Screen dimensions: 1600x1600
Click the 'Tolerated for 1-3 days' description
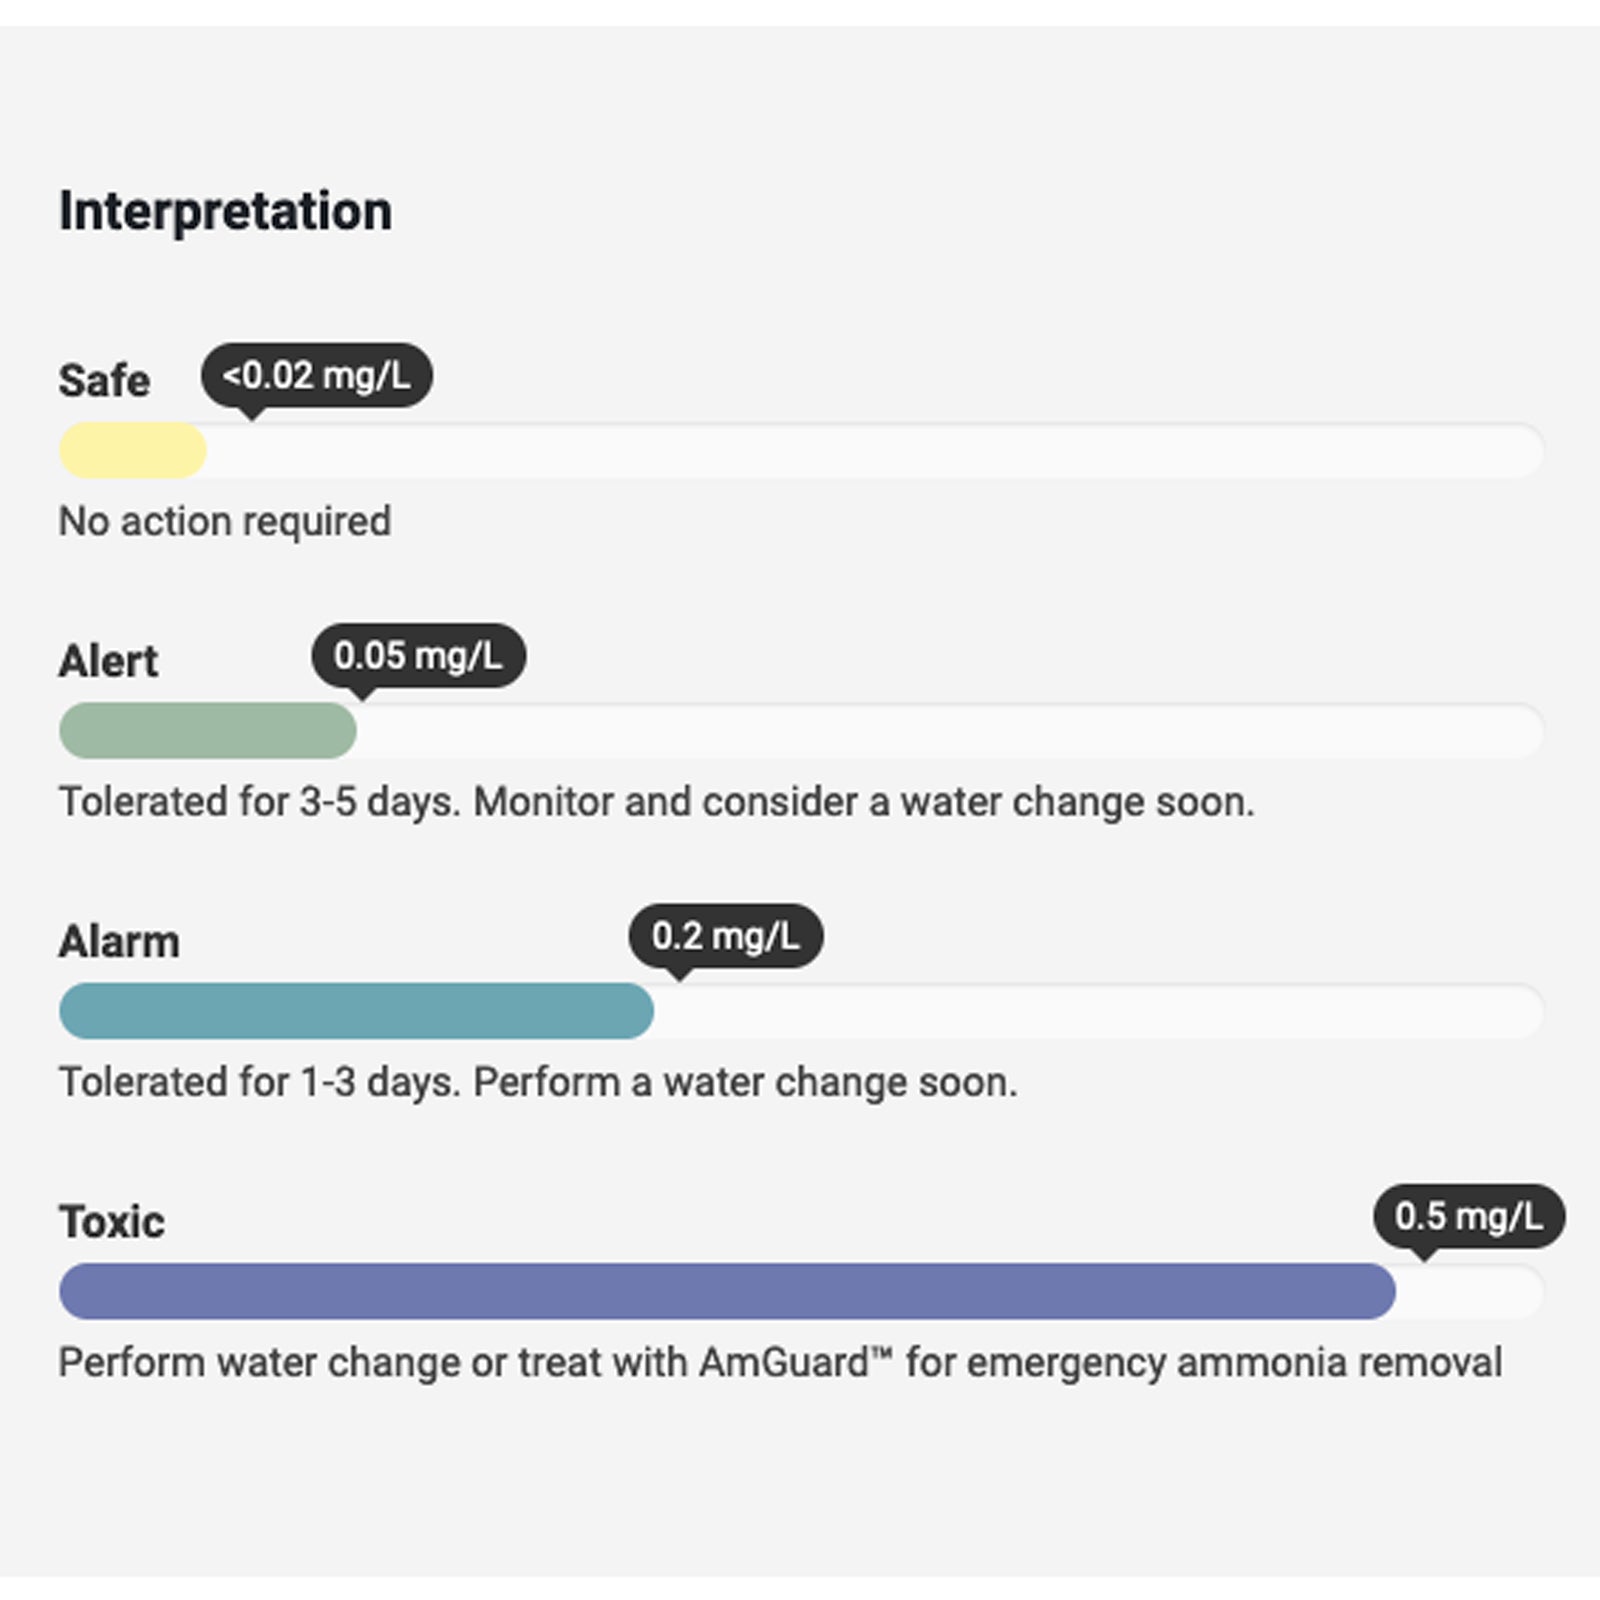point(538,1082)
